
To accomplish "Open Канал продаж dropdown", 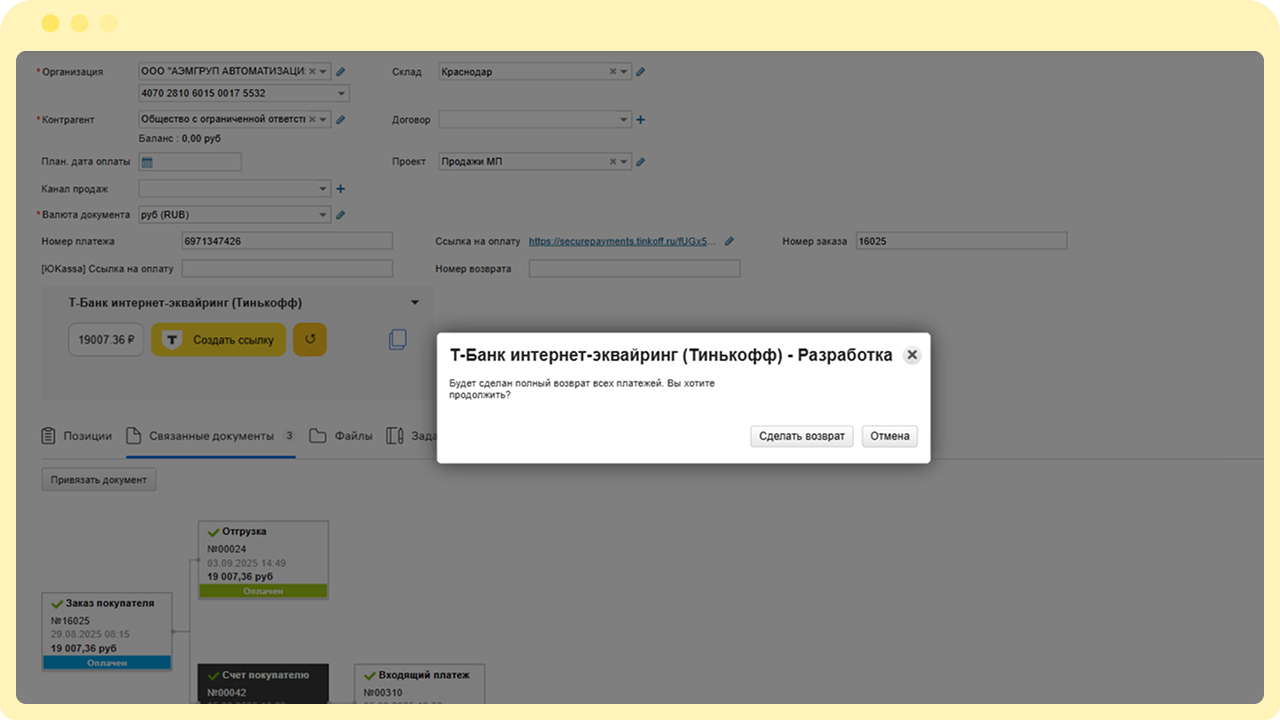I will (323, 189).
